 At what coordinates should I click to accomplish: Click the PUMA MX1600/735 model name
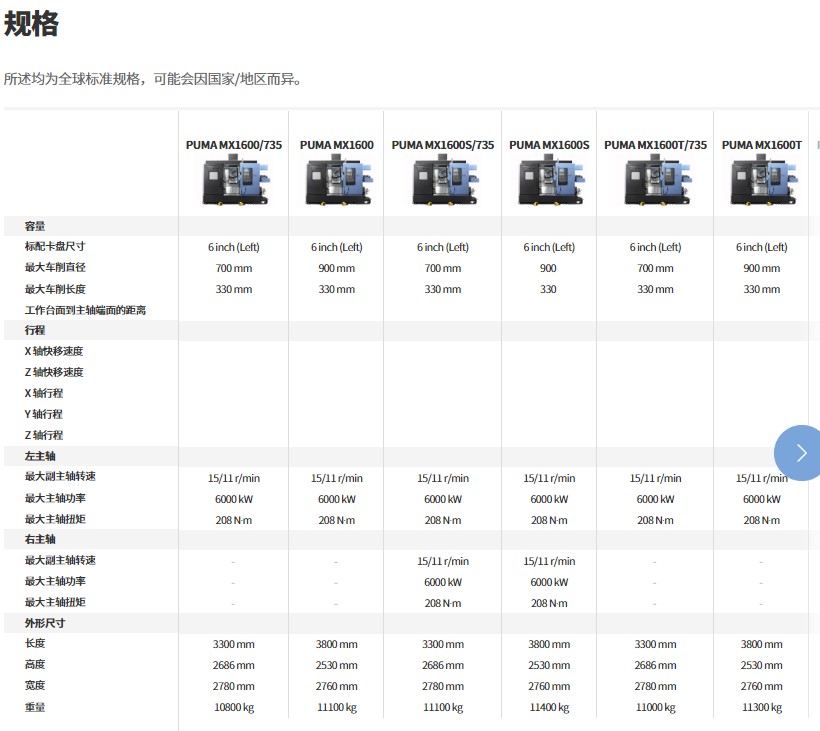234,145
